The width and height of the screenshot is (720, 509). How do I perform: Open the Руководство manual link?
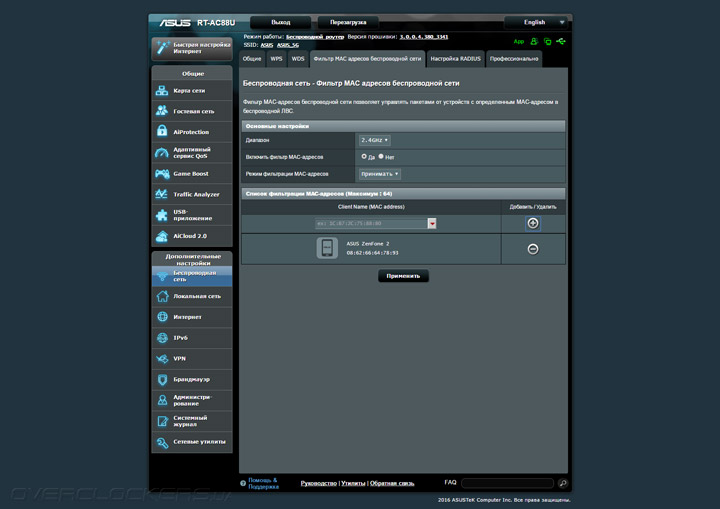point(319,483)
